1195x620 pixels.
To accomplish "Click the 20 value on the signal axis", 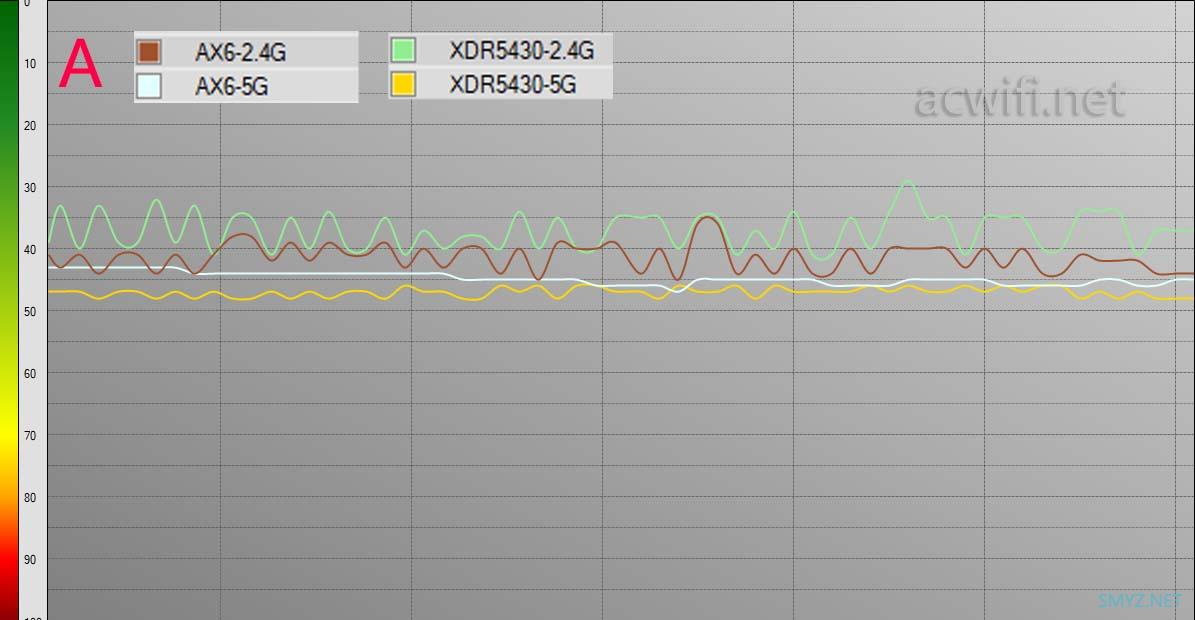I will (x=30, y=126).
